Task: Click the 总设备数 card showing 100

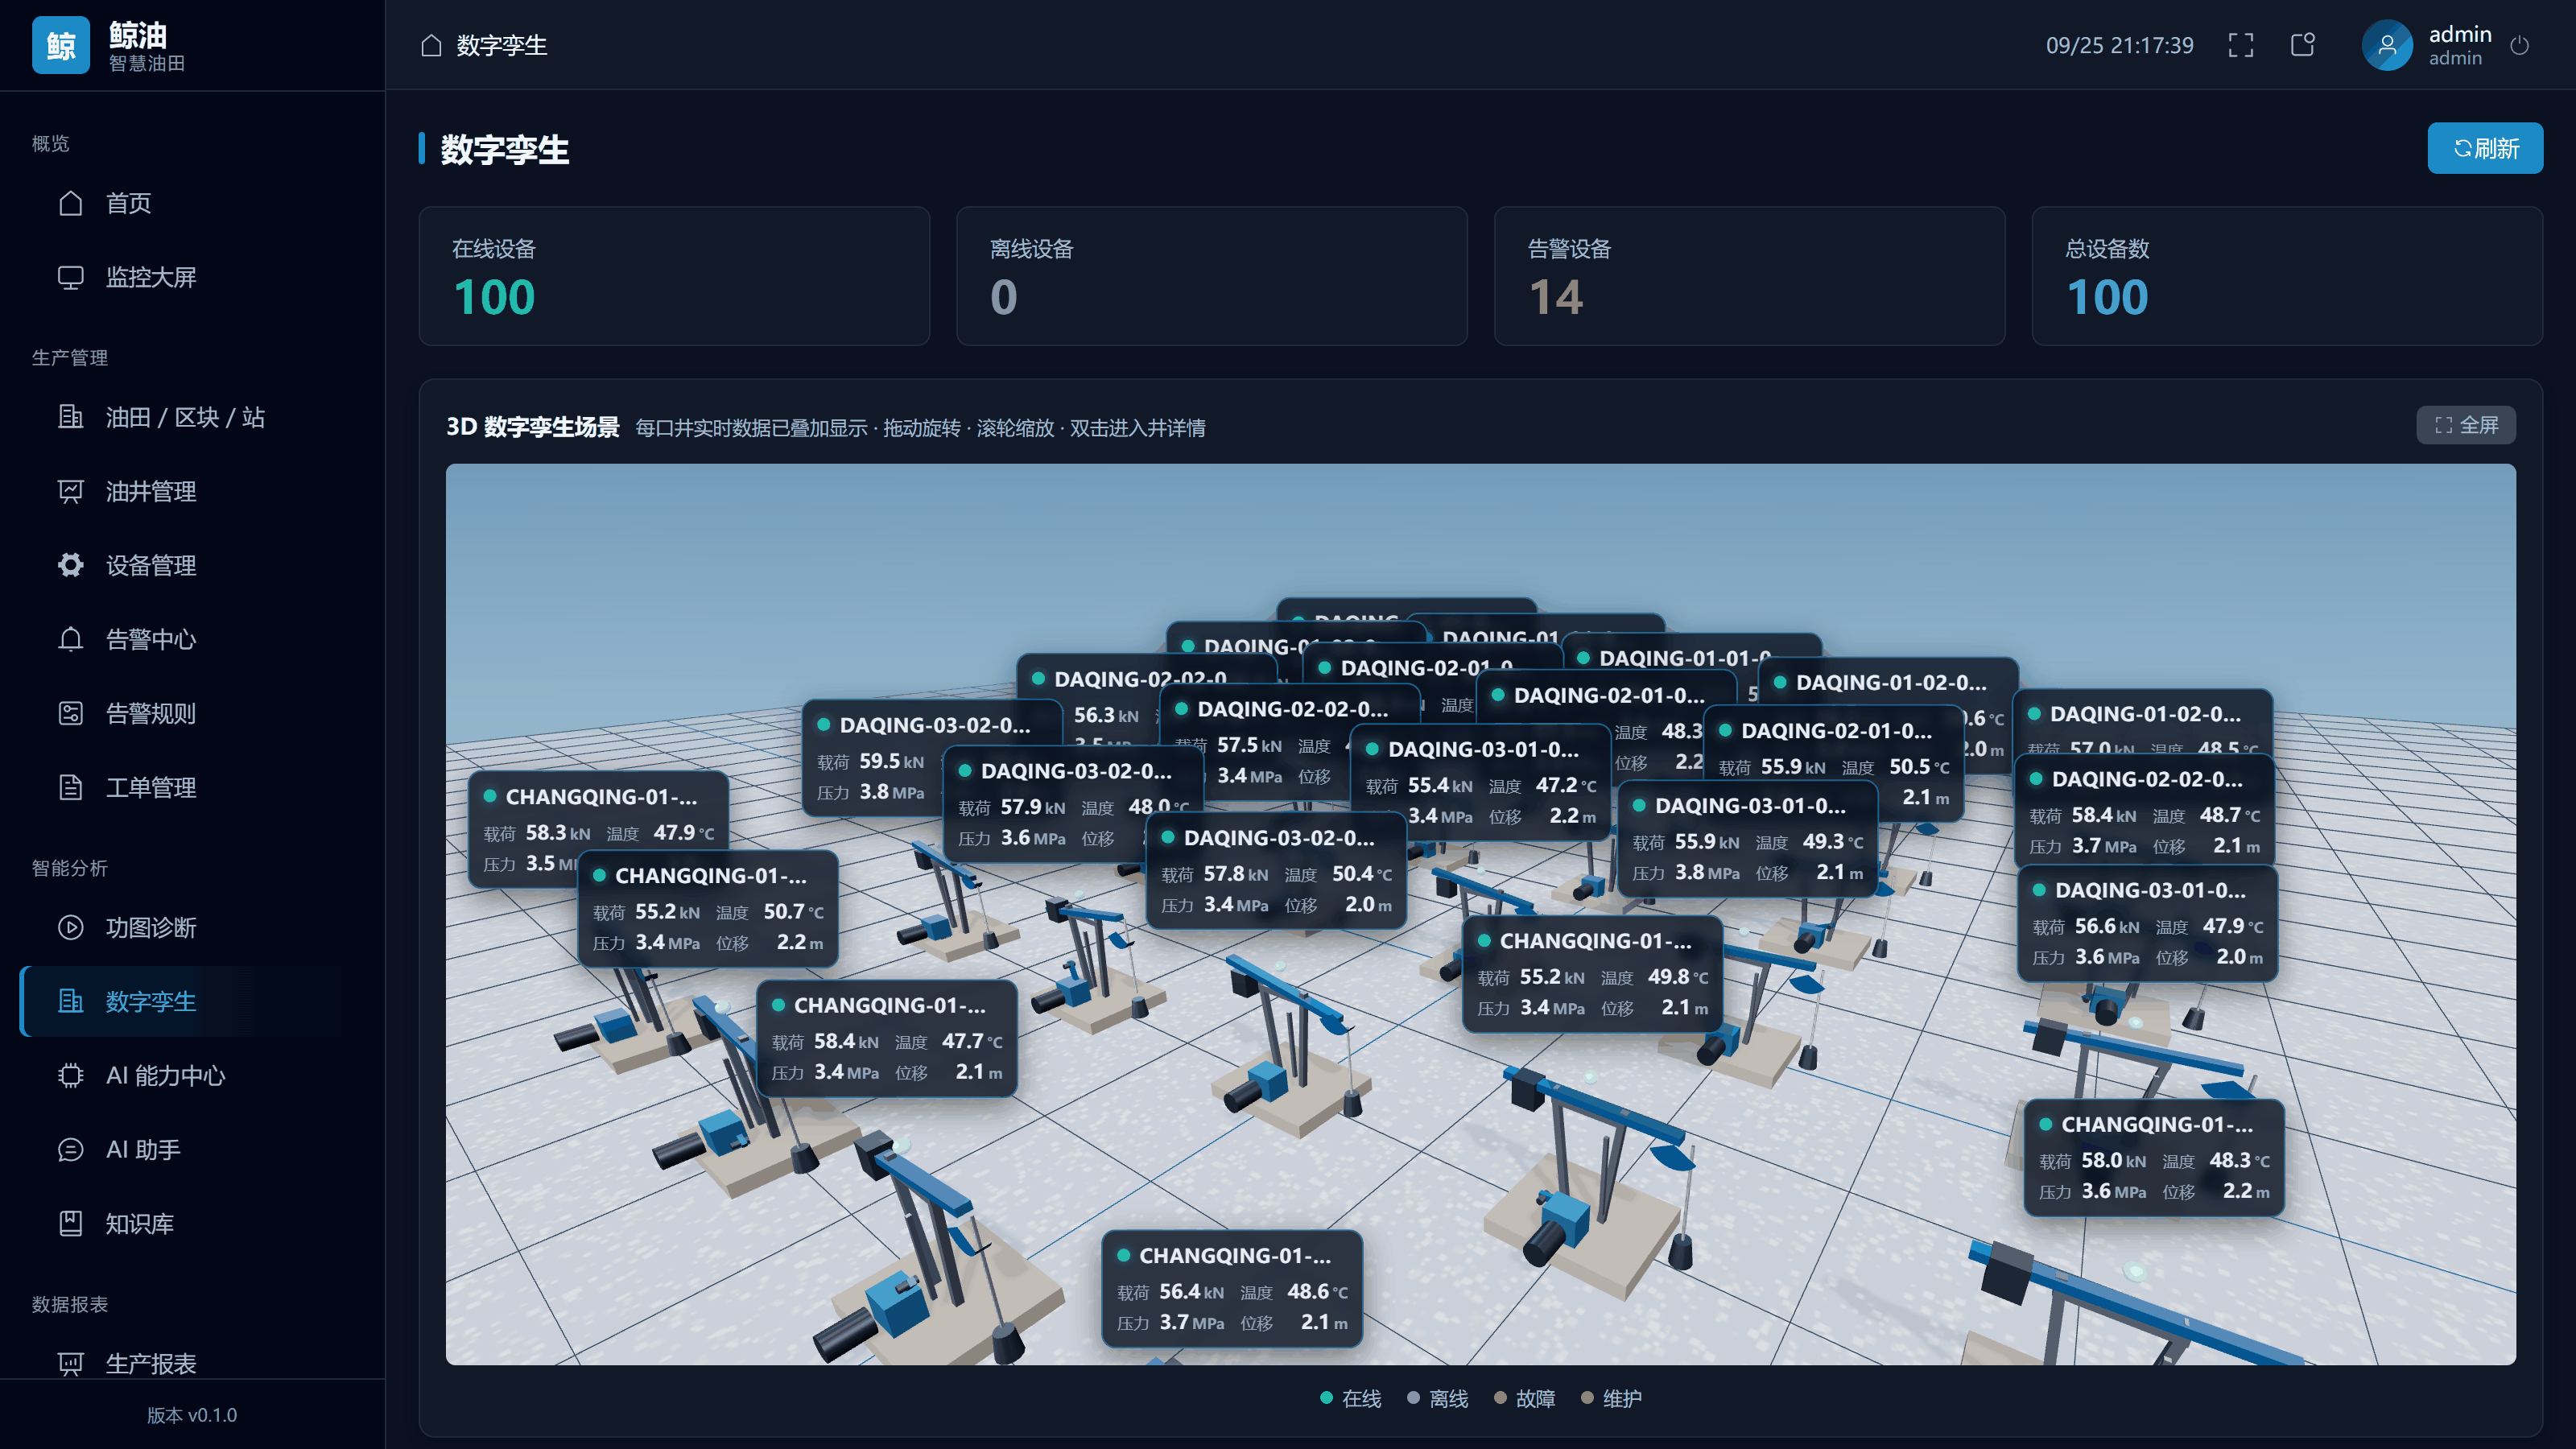Action: (2287, 276)
